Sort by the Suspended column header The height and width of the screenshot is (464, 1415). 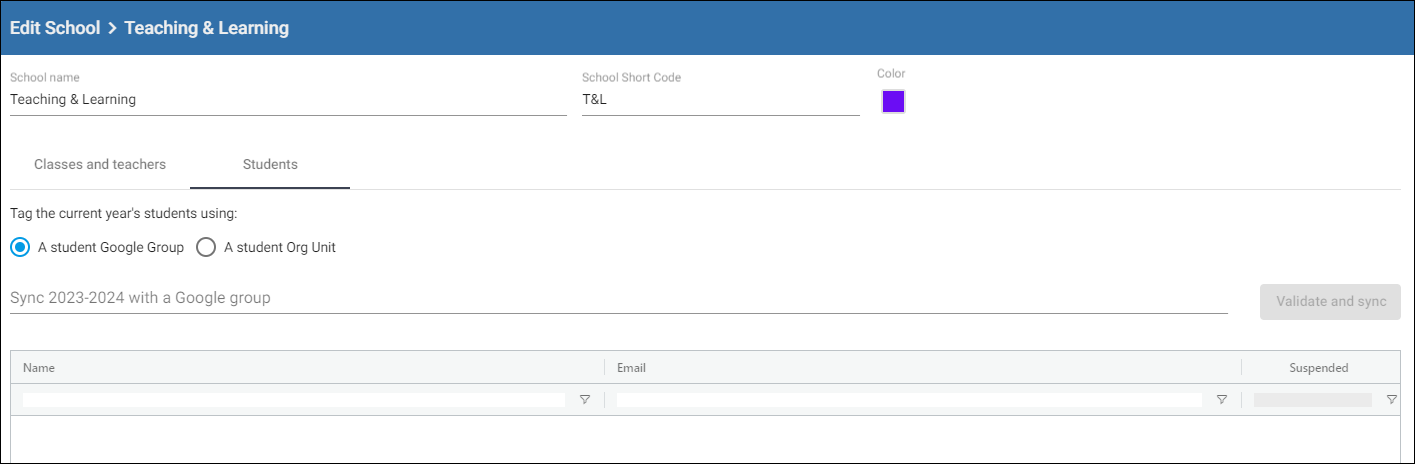tap(1320, 368)
